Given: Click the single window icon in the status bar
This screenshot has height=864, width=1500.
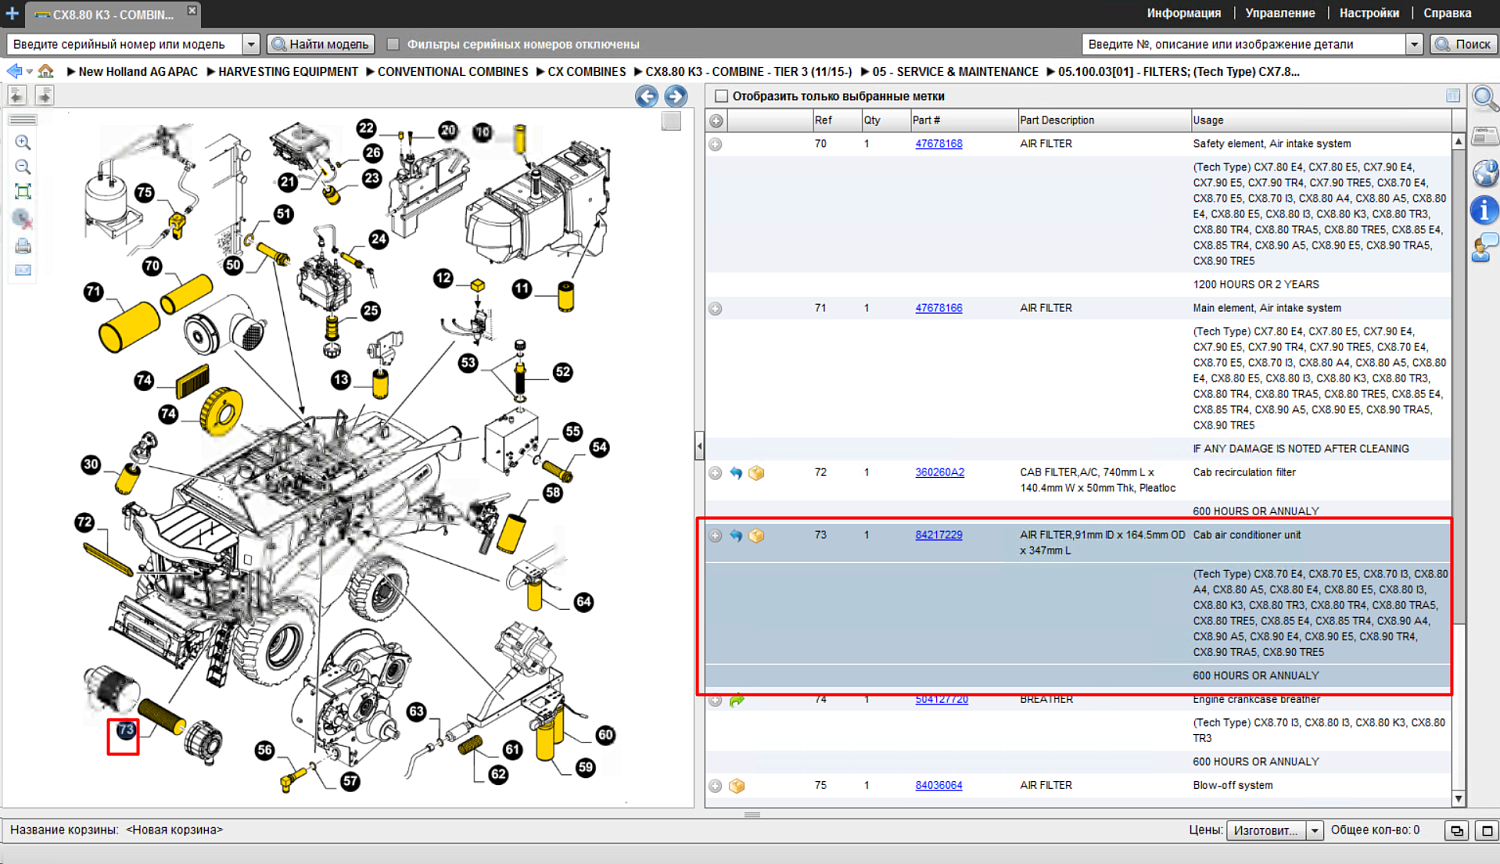Looking at the screenshot, I should [1486, 831].
